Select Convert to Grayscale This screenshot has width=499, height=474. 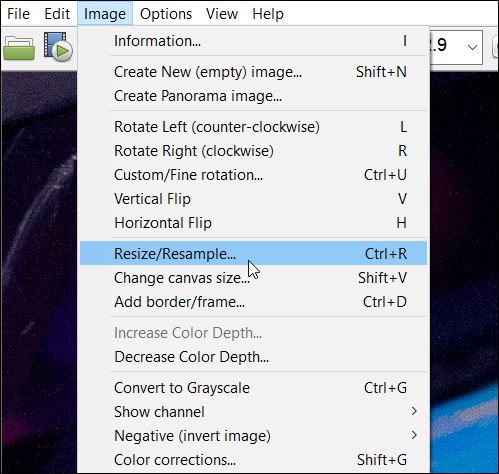coord(253,388)
